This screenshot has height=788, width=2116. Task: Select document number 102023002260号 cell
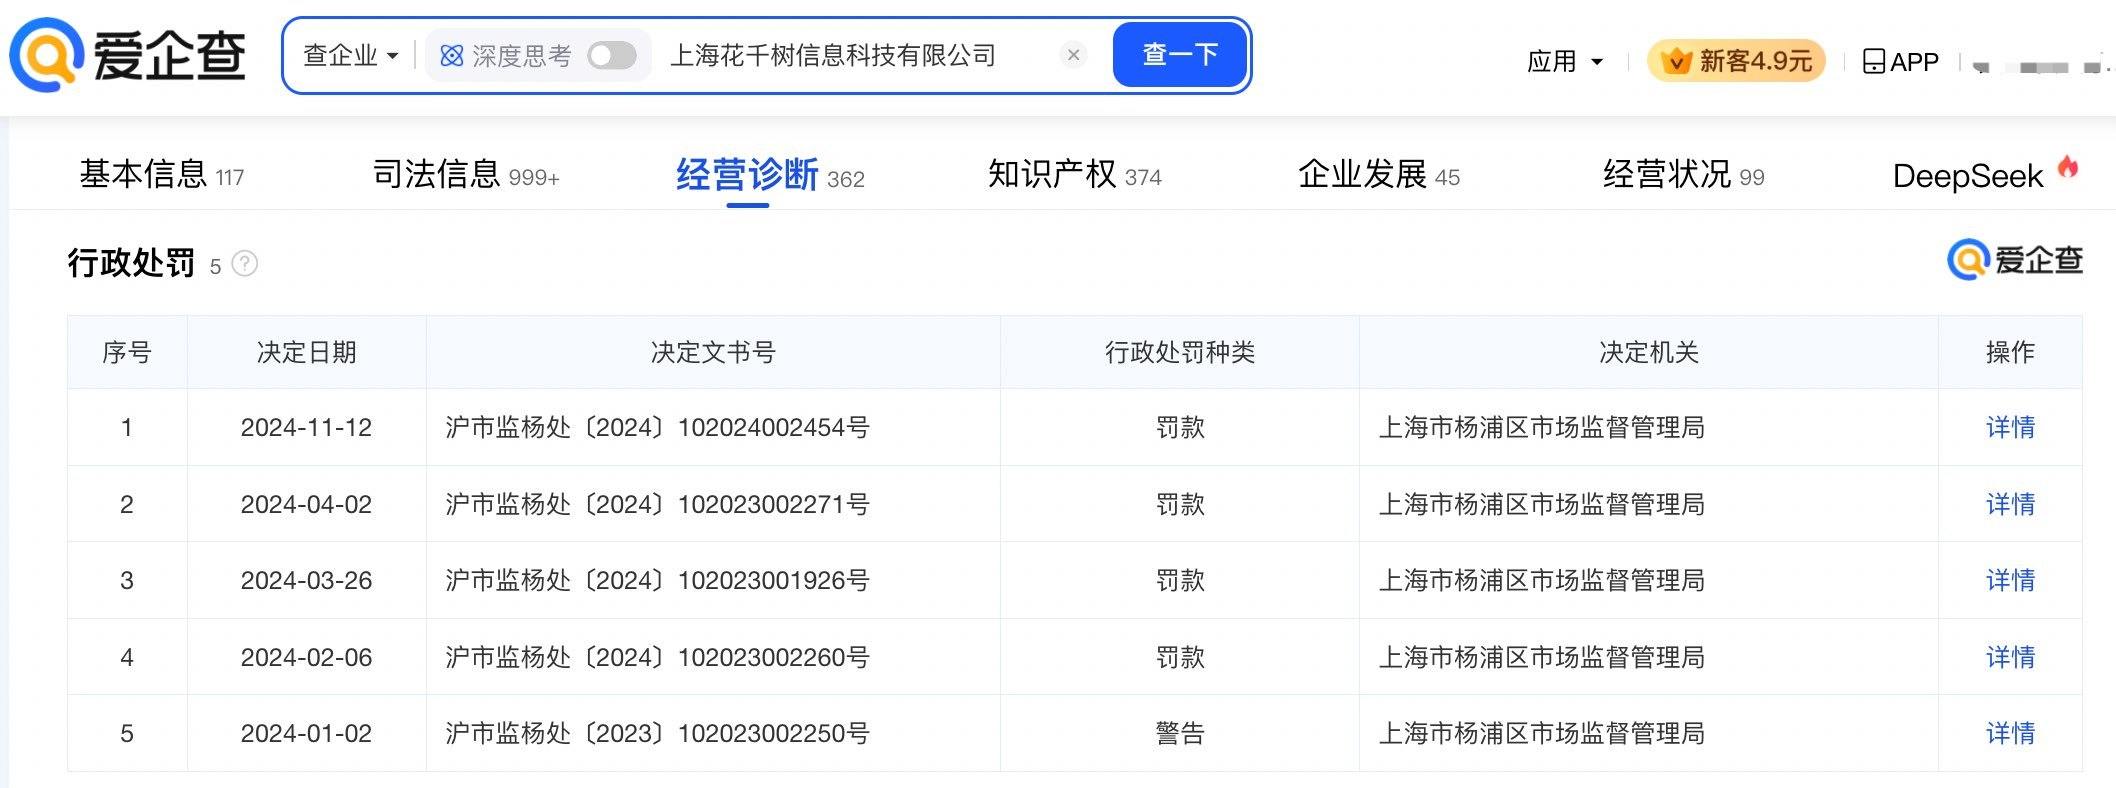[x=713, y=657]
